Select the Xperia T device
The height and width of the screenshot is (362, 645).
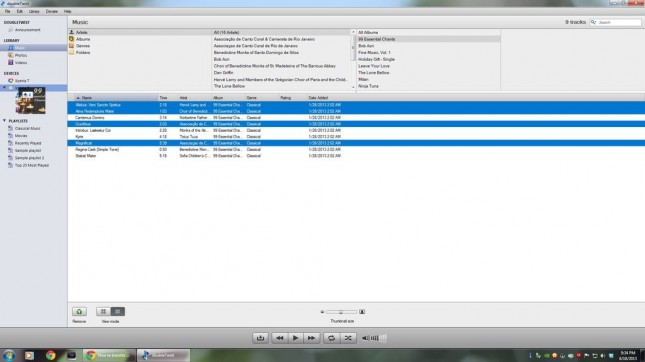[x=21, y=81]
